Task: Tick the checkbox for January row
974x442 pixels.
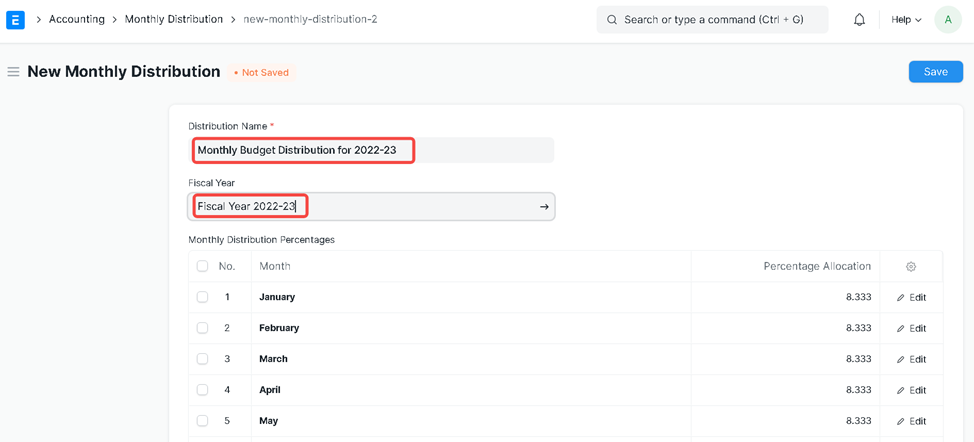Action: [x=202, y=297]
